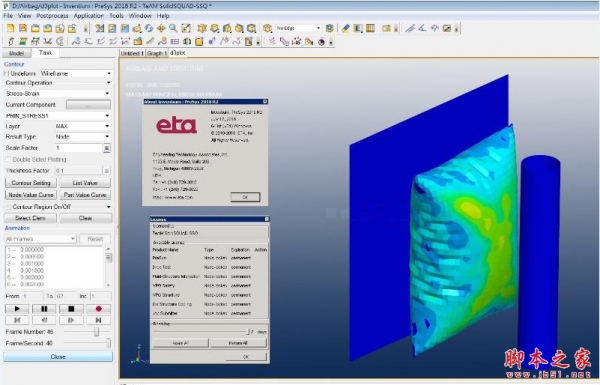Click the arc/radius measure icon
The image size is (600, 385).
point(434,28)
